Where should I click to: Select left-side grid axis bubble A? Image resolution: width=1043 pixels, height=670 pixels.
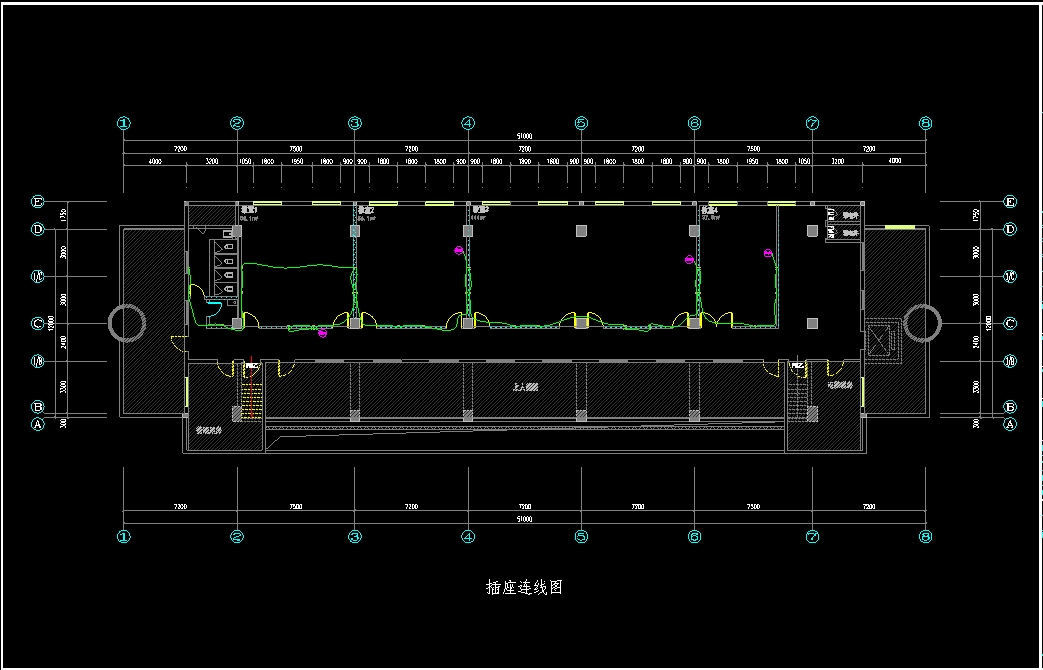(38, 424)
